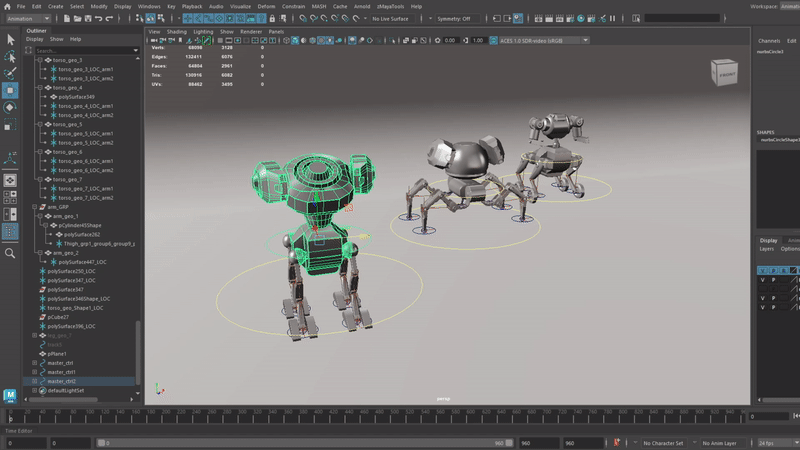The image size is (800, 450).
Task: Select pCube27 in the Outliner
Action: tap(58, 317)
